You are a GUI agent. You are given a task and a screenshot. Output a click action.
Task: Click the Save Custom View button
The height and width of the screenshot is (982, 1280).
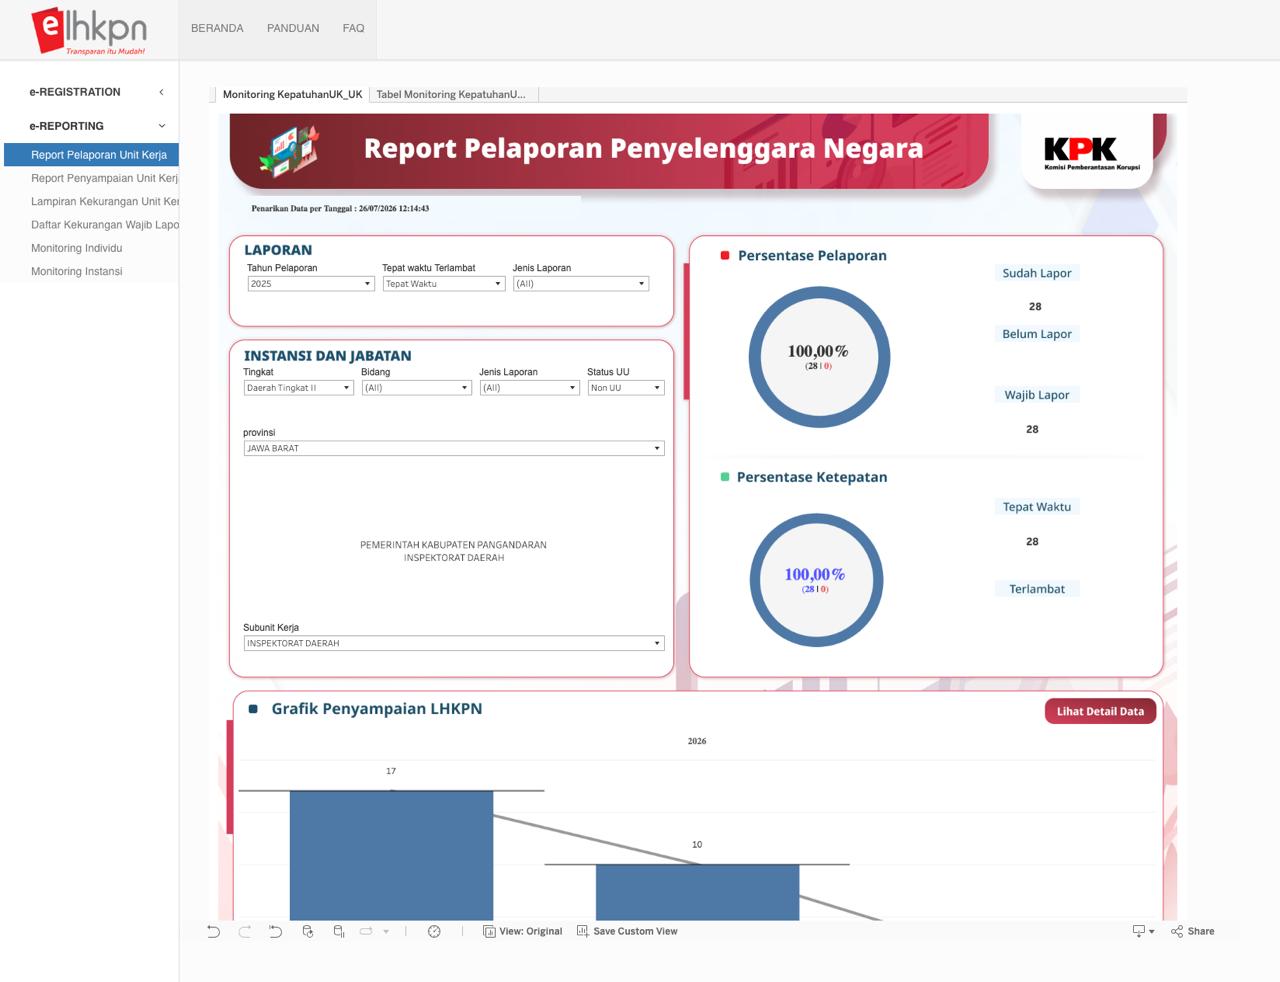627,931
